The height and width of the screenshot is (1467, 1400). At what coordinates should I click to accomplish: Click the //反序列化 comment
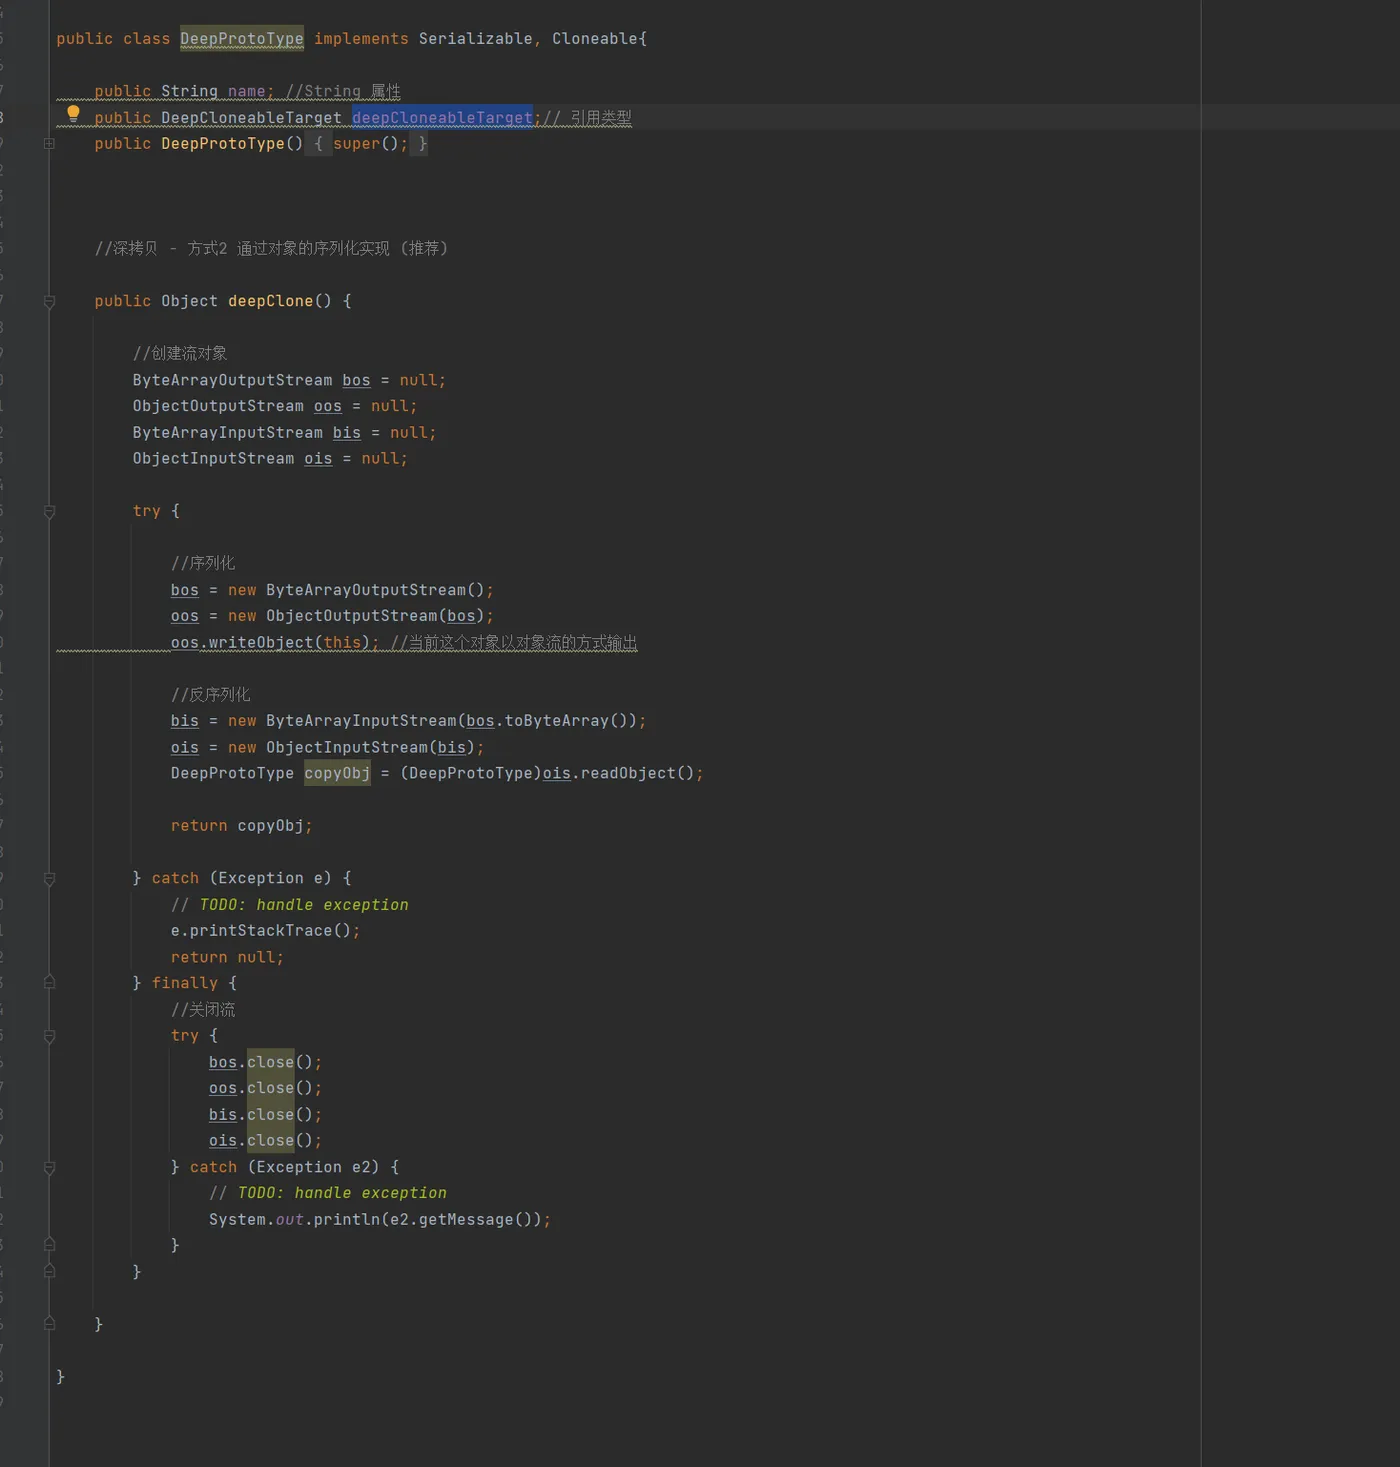click(211, 694)
